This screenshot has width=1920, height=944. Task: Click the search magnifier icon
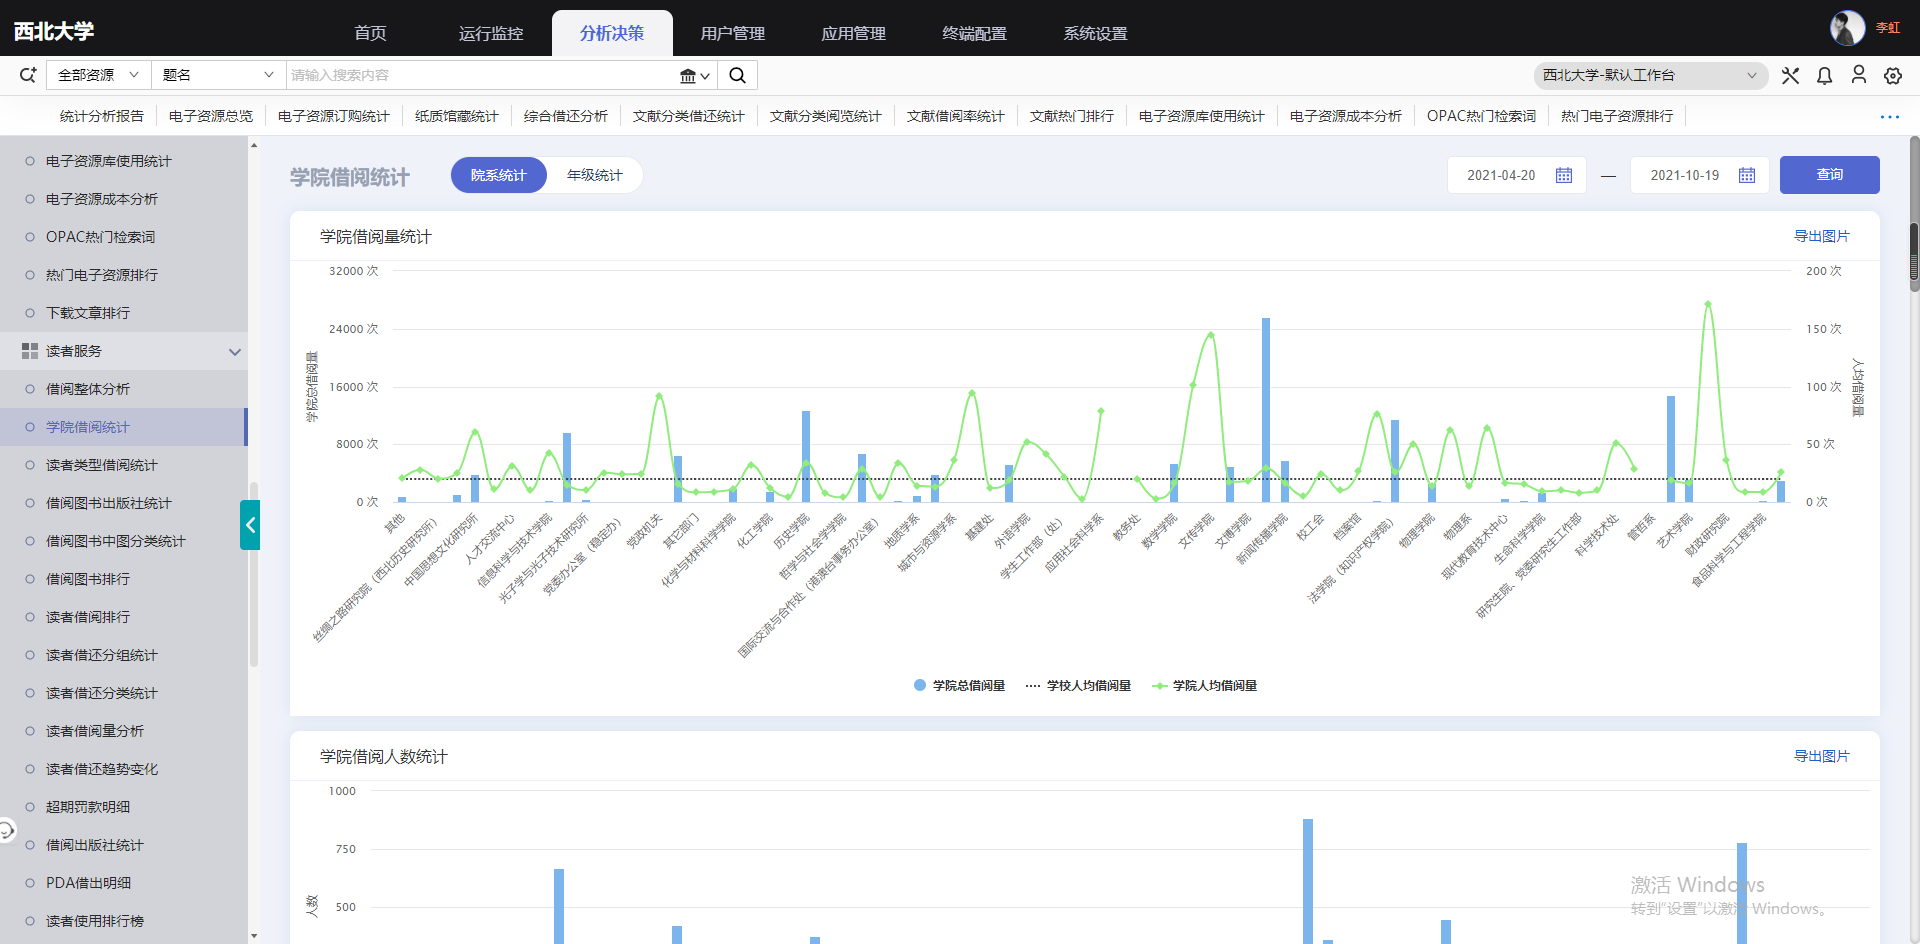tap(737, 75)
